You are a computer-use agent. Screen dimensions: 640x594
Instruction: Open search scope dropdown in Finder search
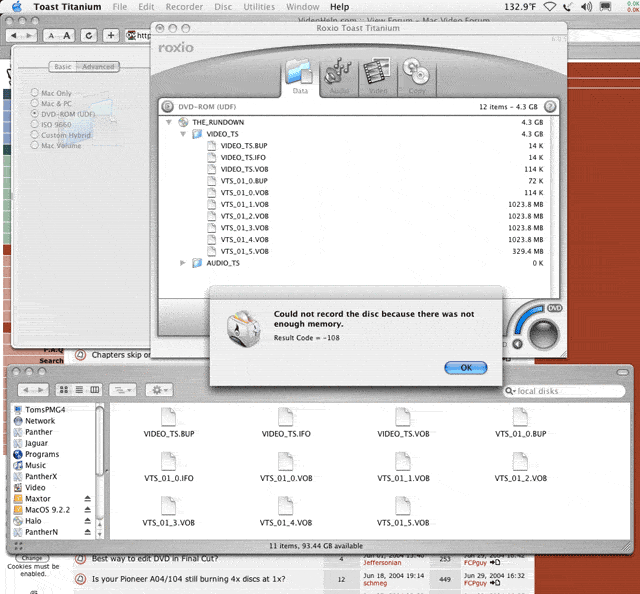510,391
